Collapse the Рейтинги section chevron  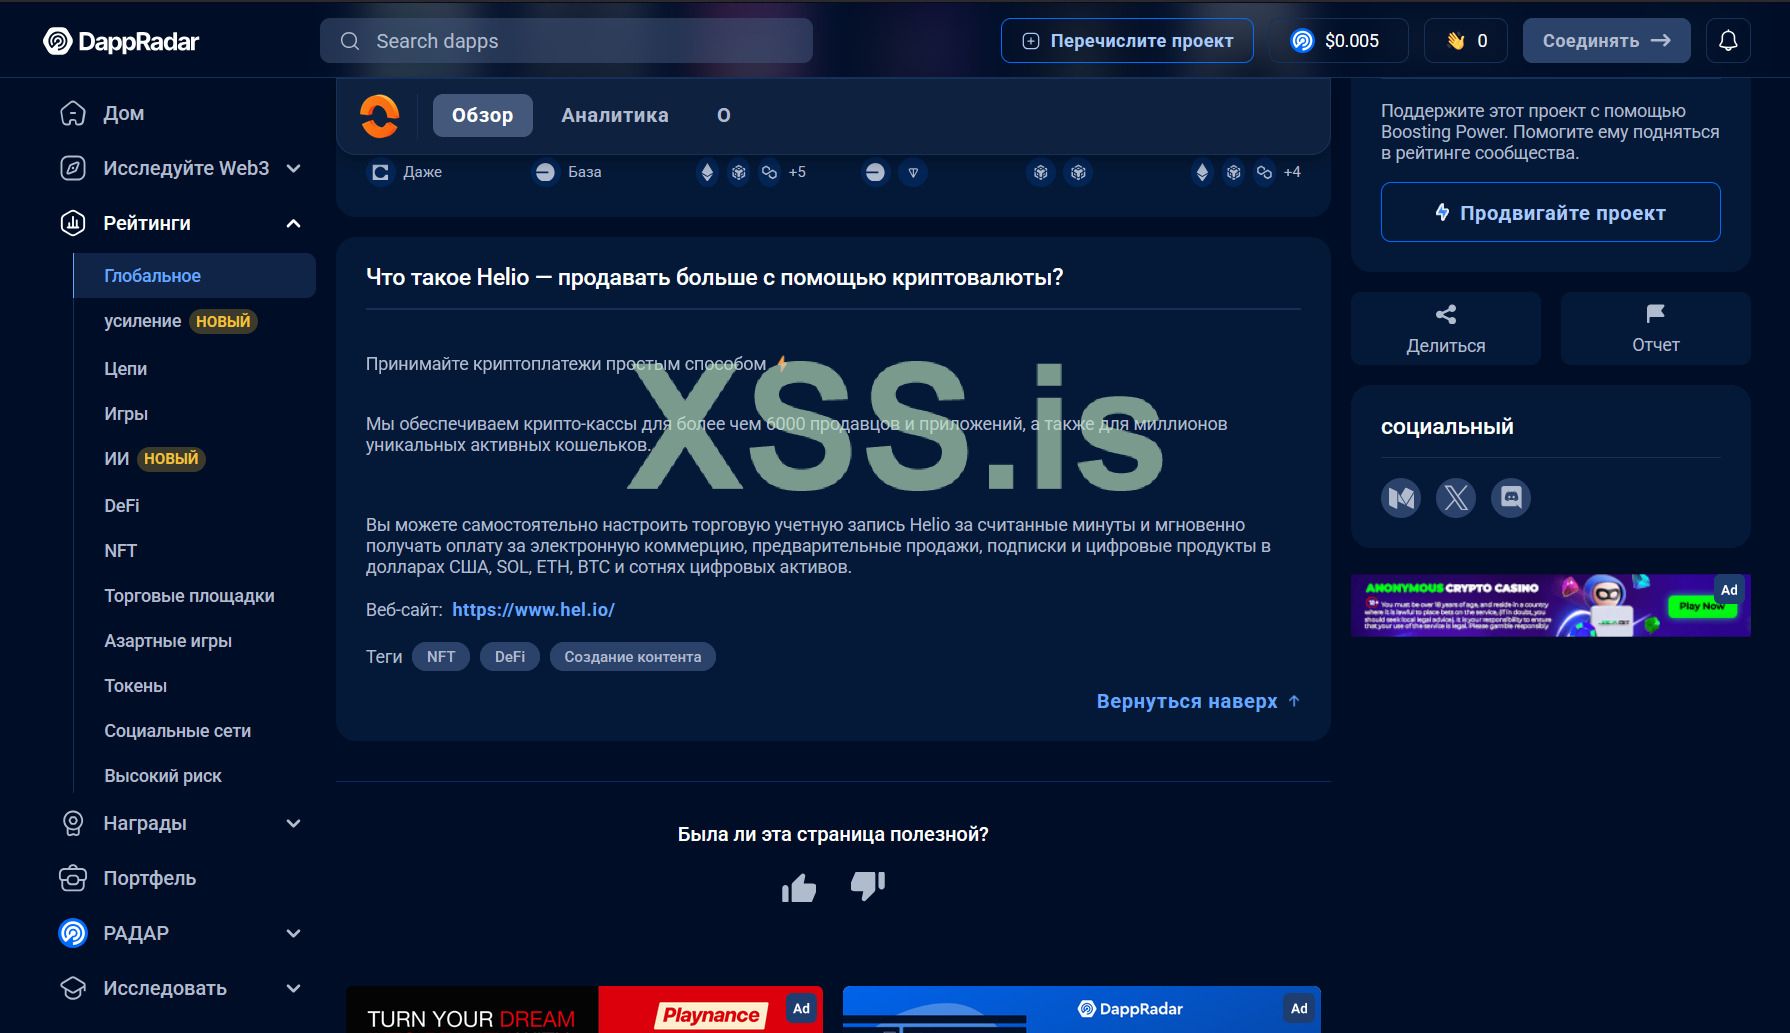click(x=293, y=223)
